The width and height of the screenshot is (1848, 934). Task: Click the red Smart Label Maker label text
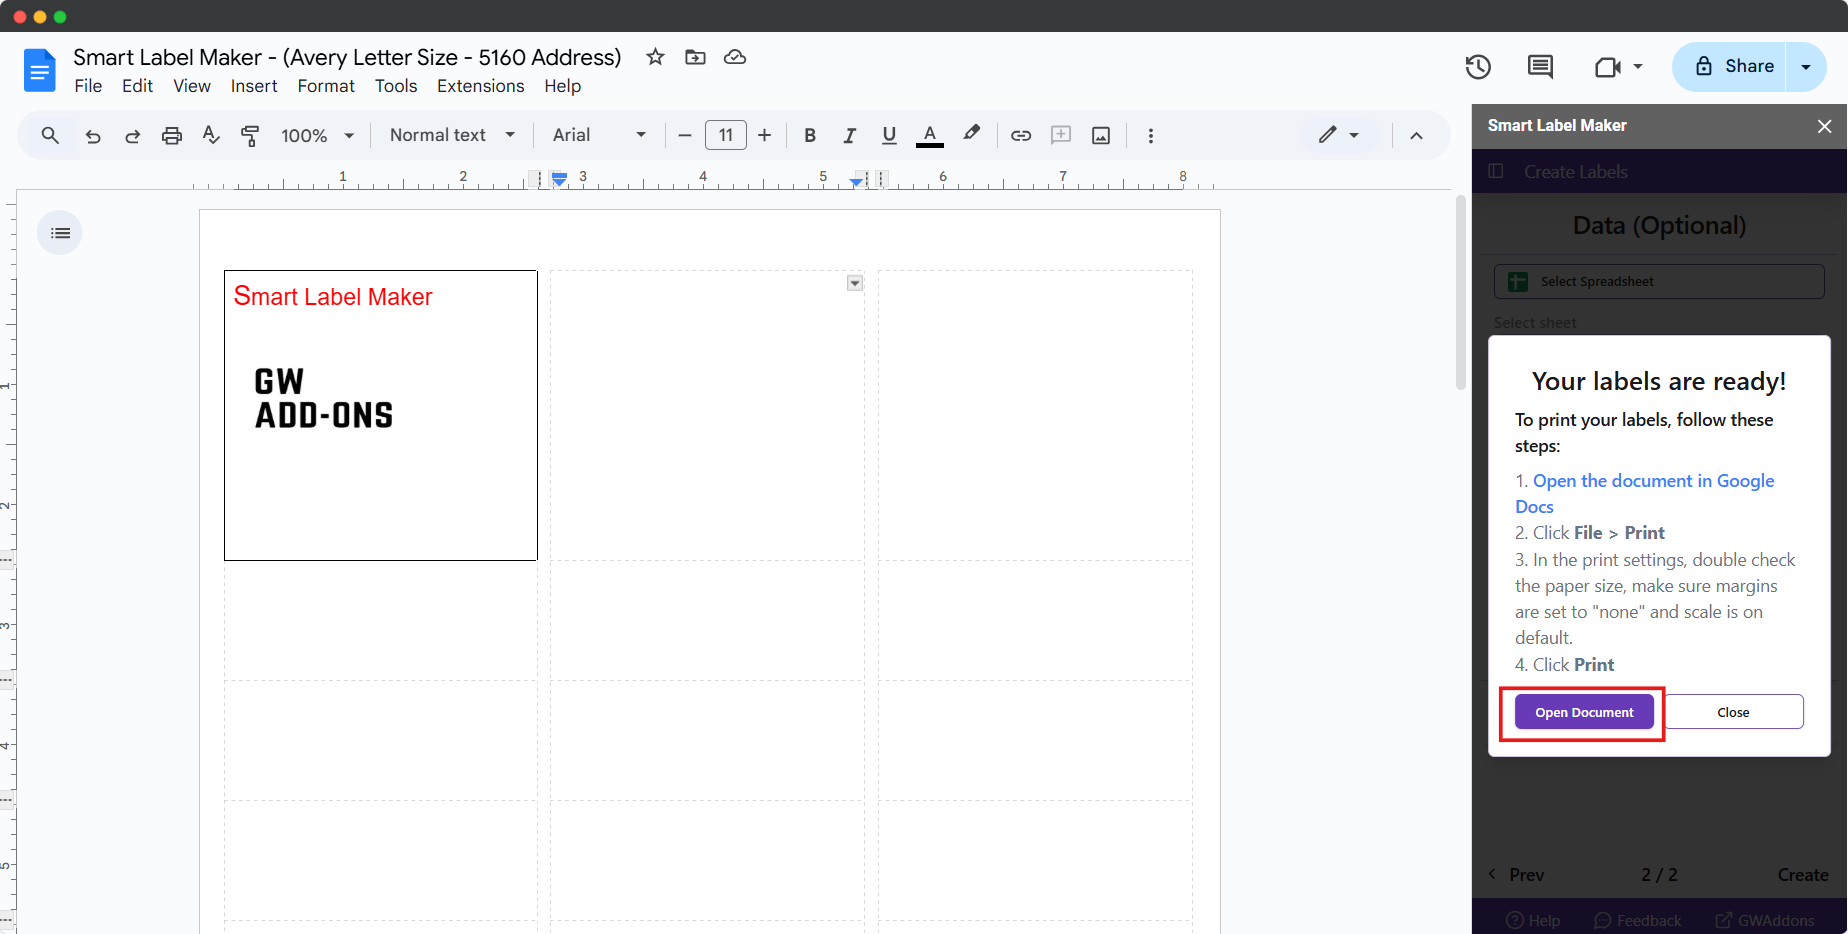(333, 297)
